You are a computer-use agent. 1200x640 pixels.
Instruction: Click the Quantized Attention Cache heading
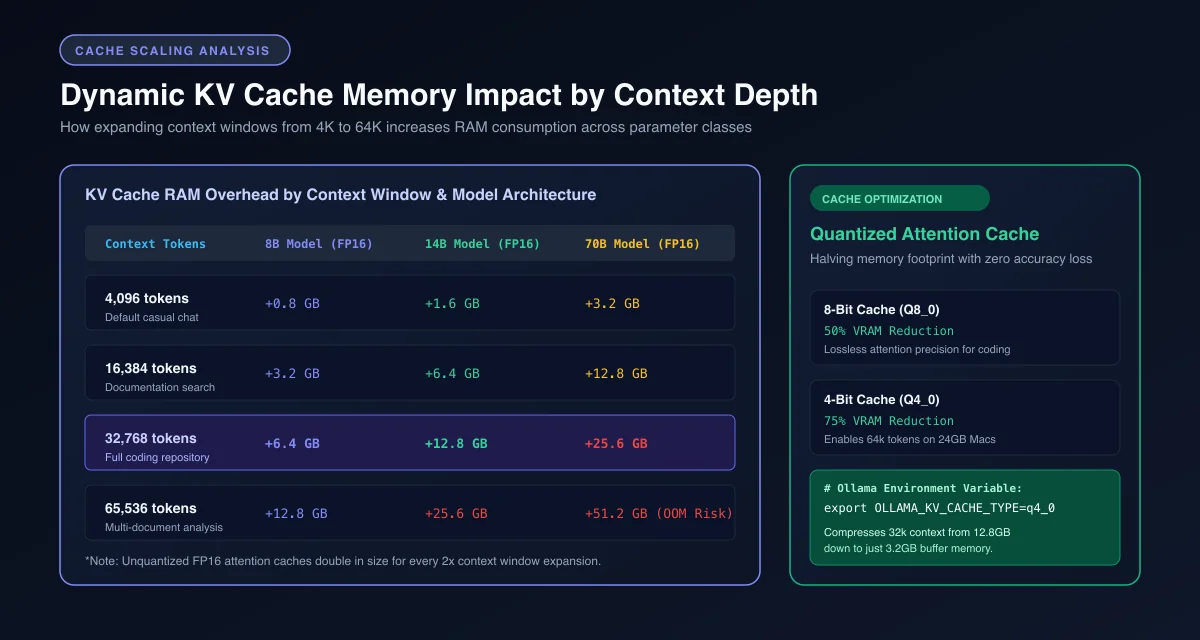pyautogui.click(x=925, y=234)
